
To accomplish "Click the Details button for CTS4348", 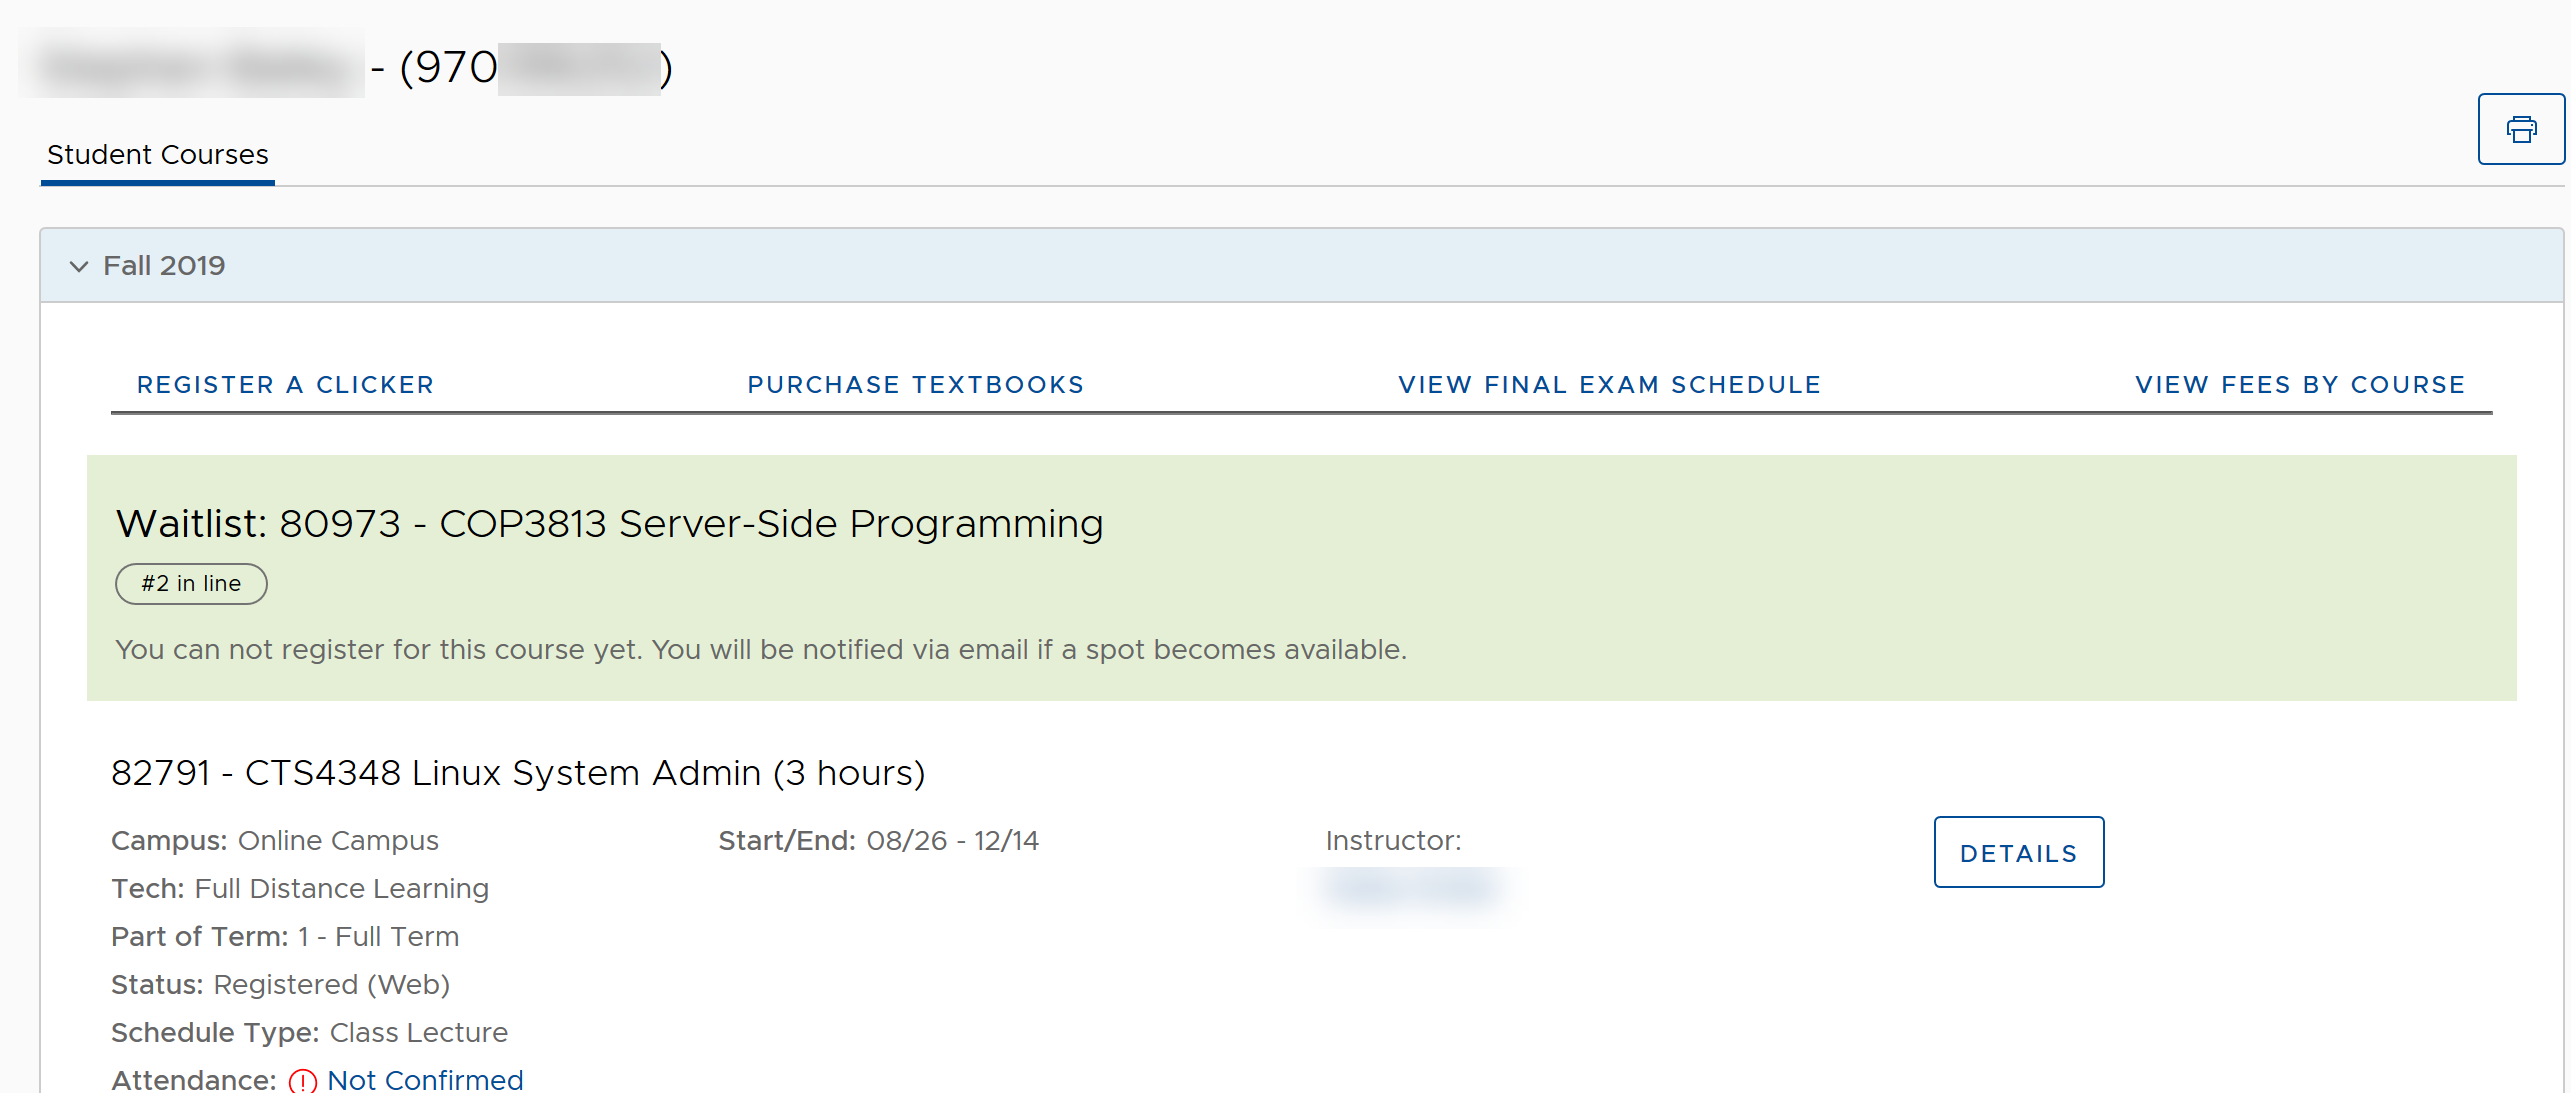I will click(x=2018, y=852).
